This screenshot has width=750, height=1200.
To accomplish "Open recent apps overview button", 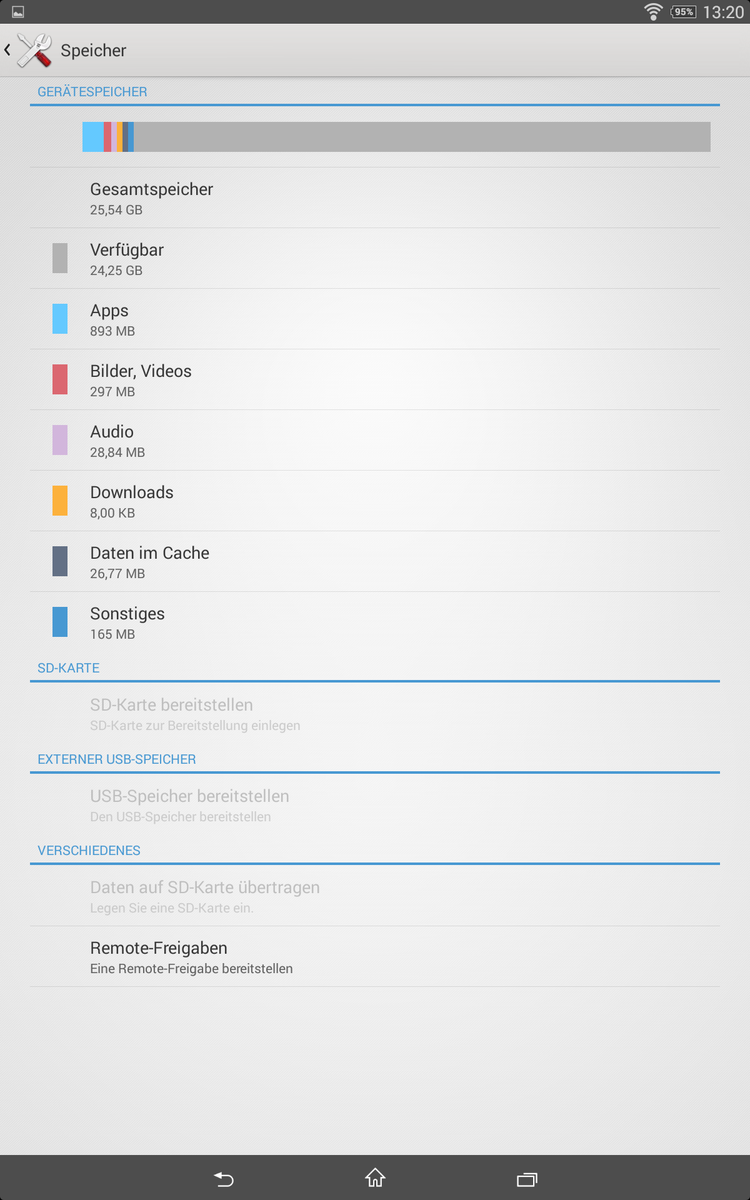I will click(x=526, y=1179).
